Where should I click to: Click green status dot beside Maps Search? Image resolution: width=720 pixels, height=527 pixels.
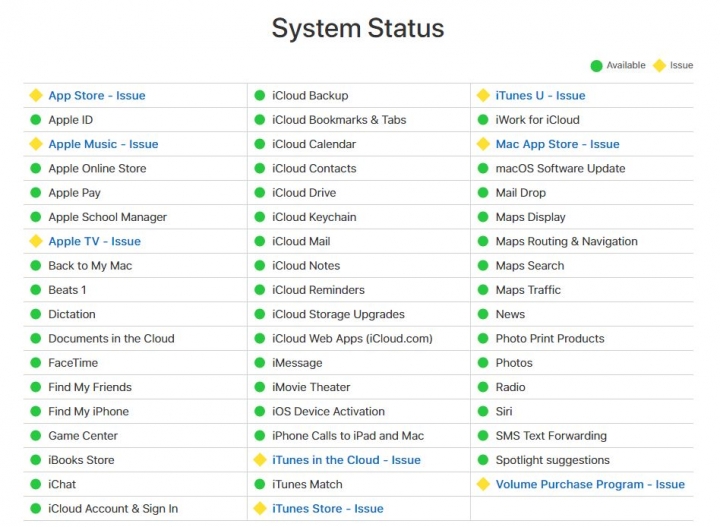tap(483, 266)
